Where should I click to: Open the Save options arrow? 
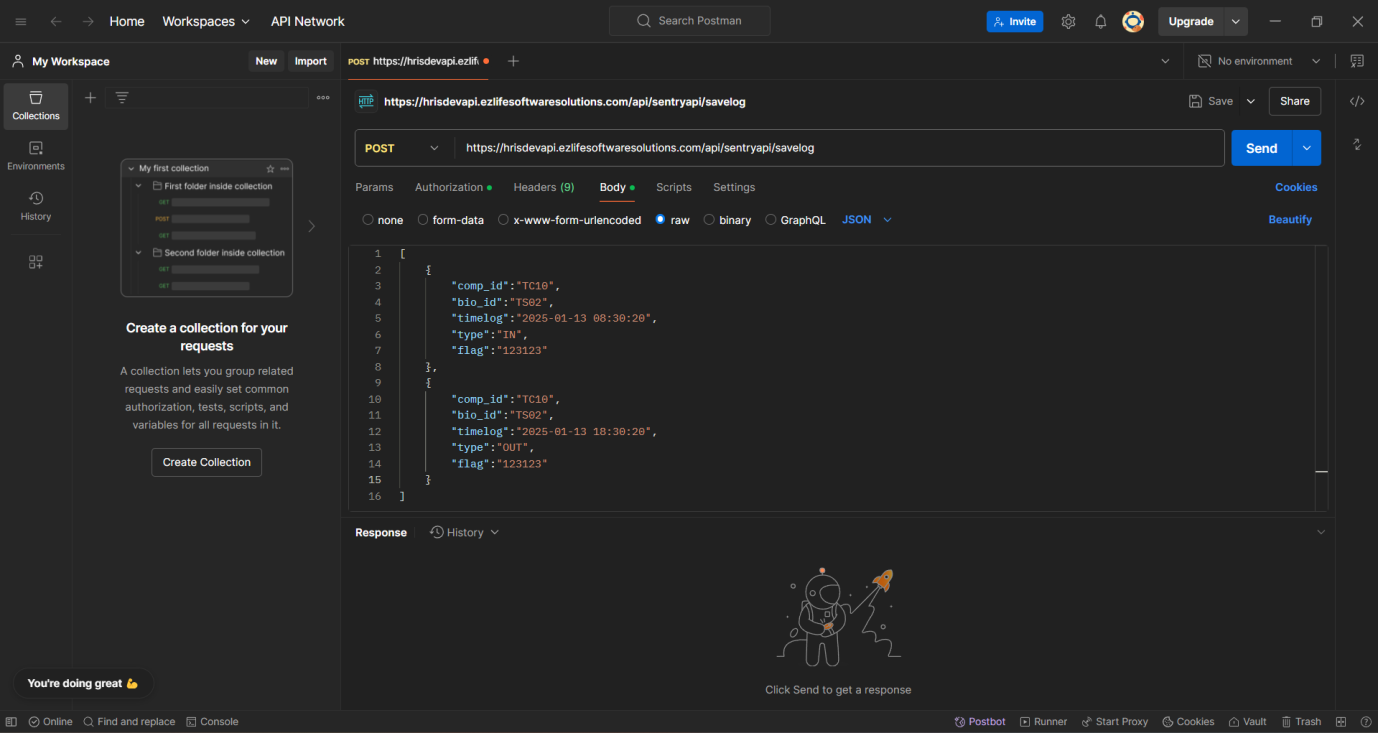click(1250, 101)
